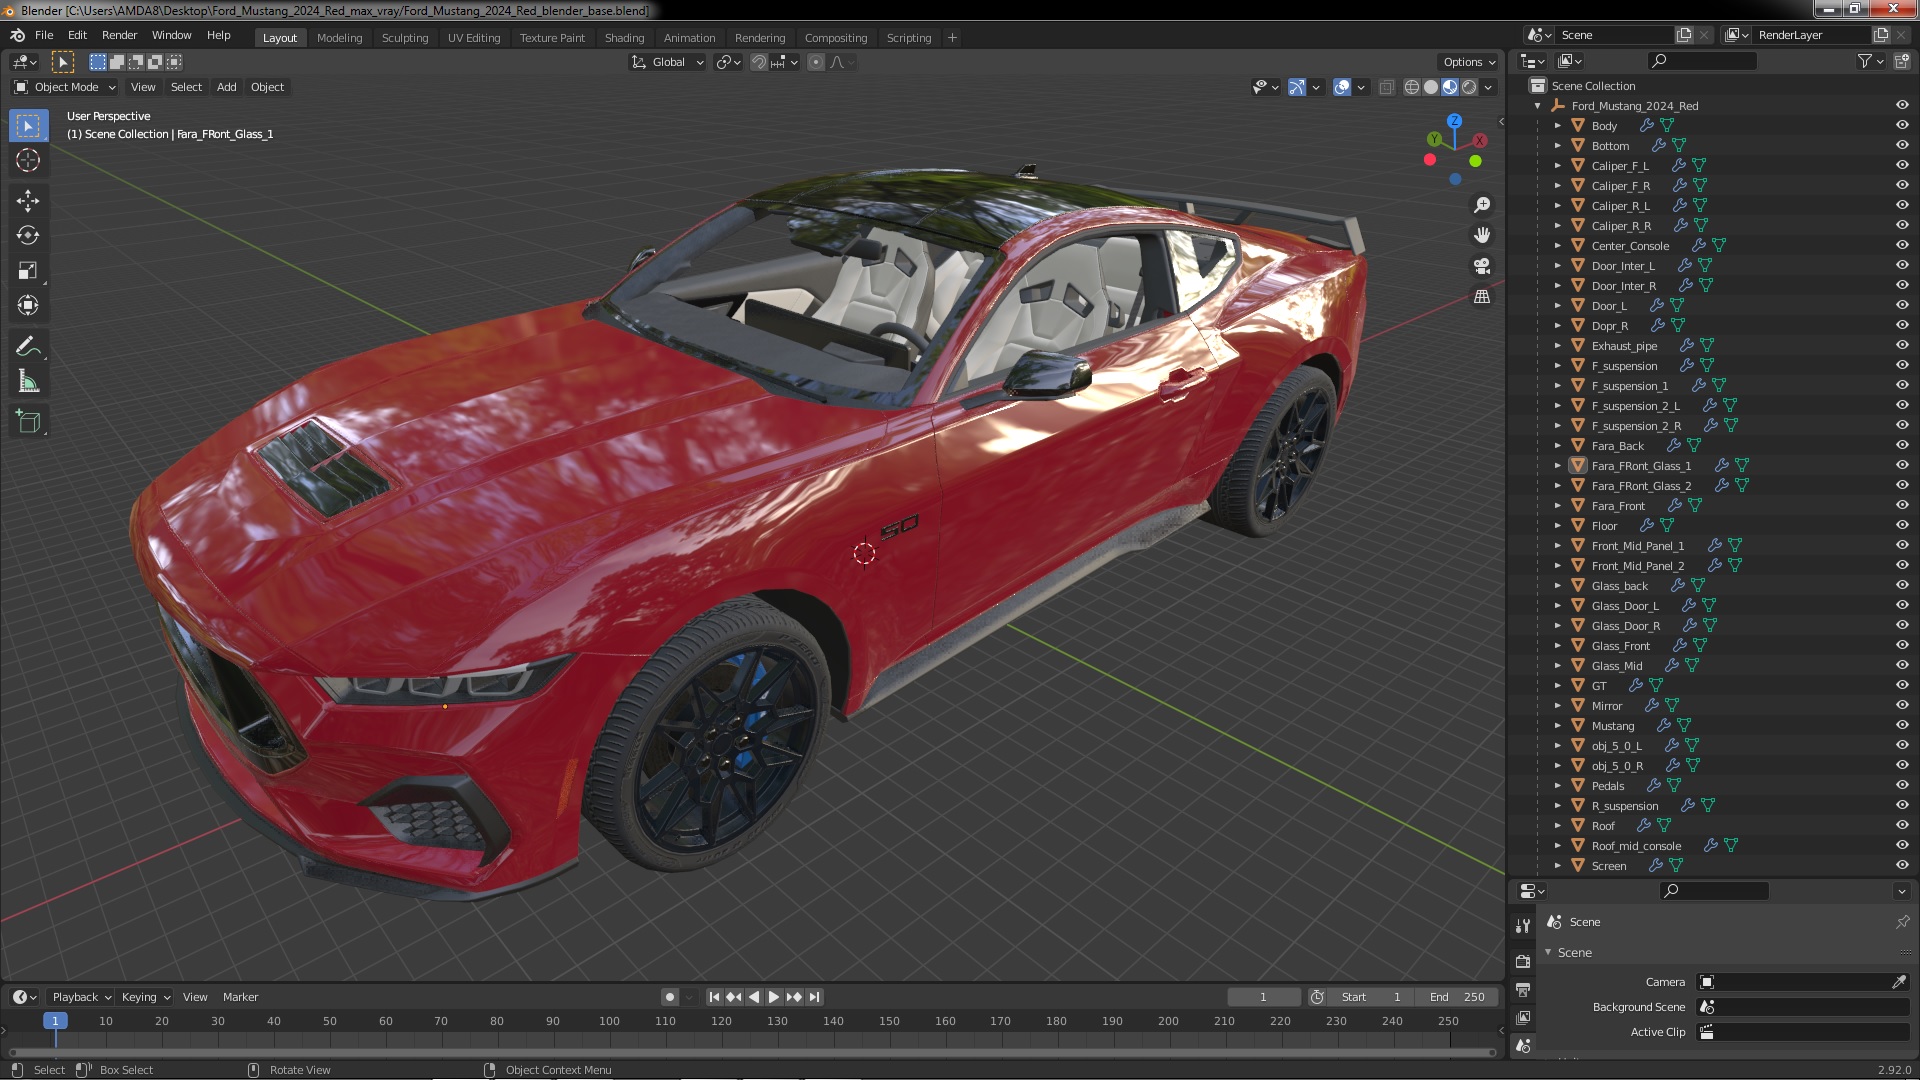Click the current frame number field
Screen dimensions: 1920x1080
pos(1264,997)
